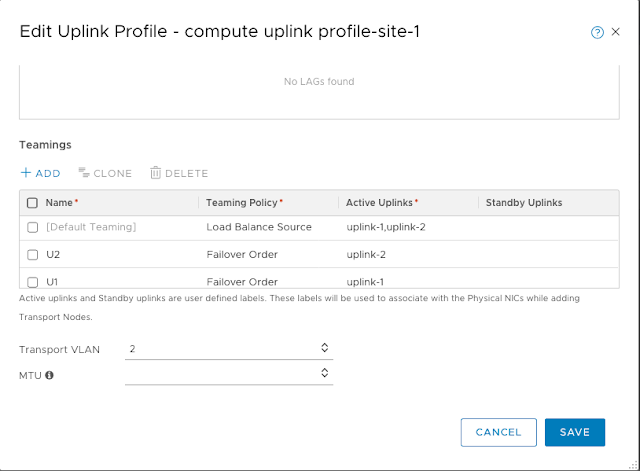640x471 pixels.
Task: Click the empty MTU input field
Action: 220,373
